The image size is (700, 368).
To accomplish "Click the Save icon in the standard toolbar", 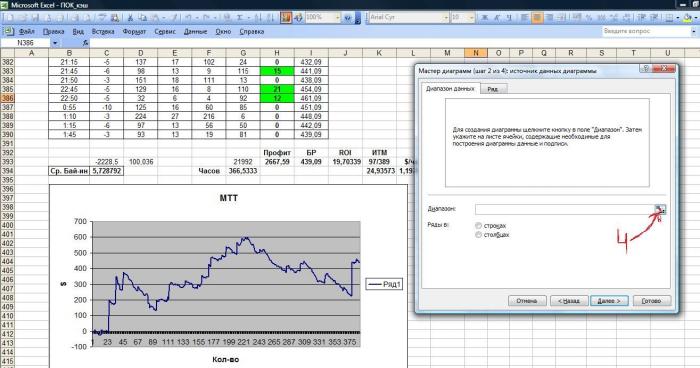I will click(35, 18).
